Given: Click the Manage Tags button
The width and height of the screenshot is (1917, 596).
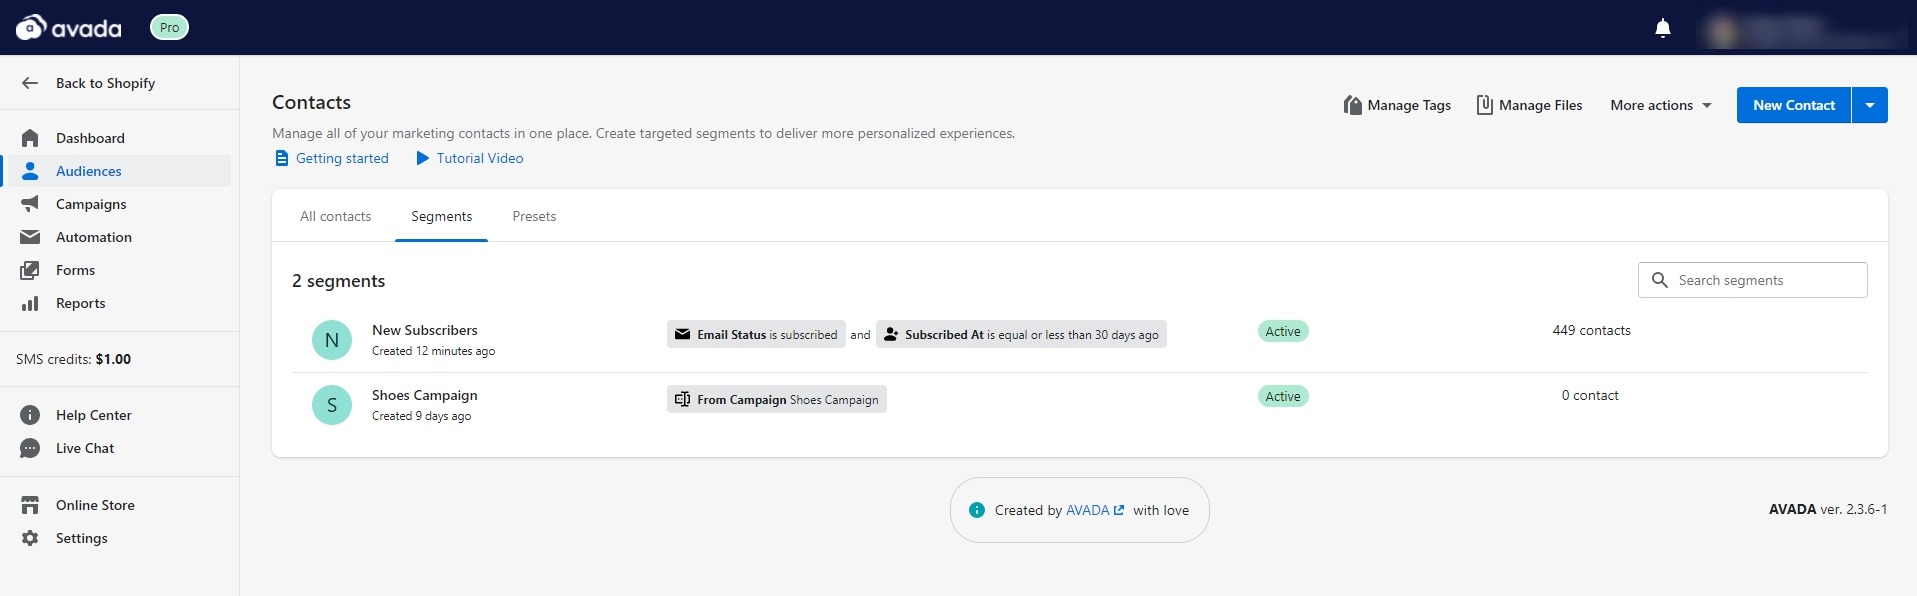Looking at the screenshot, I should pos(1397,105).
